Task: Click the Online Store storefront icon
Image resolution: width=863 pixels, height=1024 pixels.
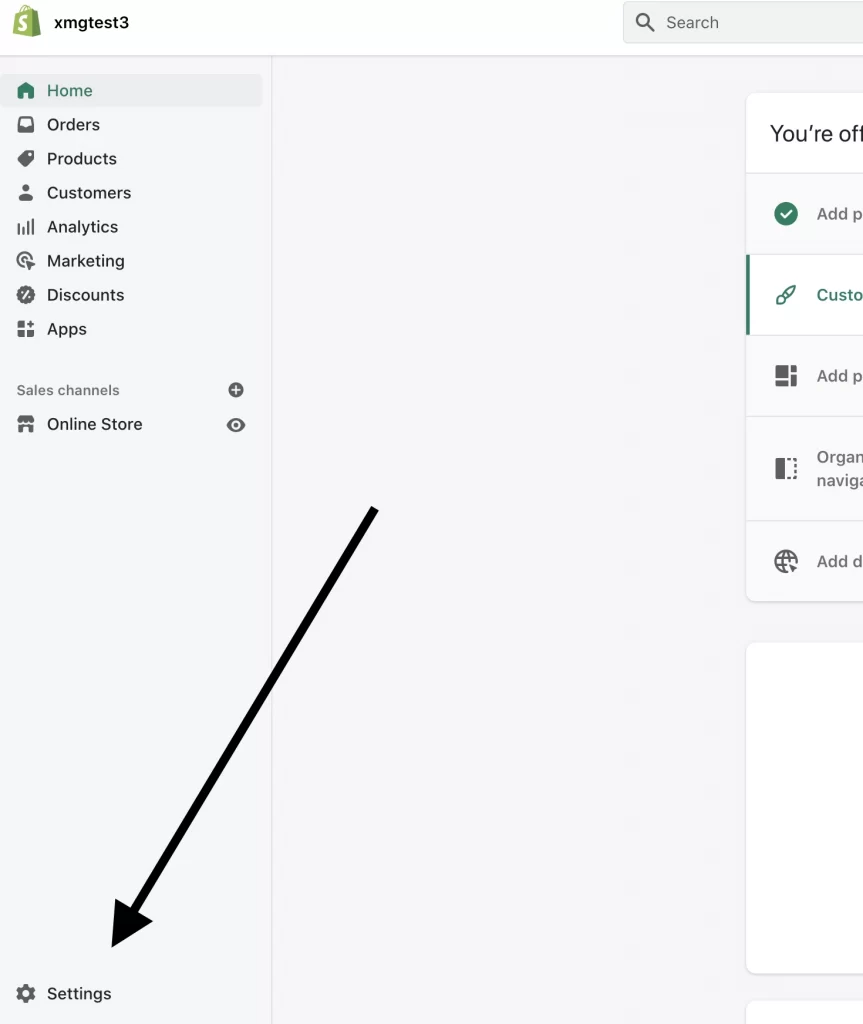Action: tap(25, 424)
